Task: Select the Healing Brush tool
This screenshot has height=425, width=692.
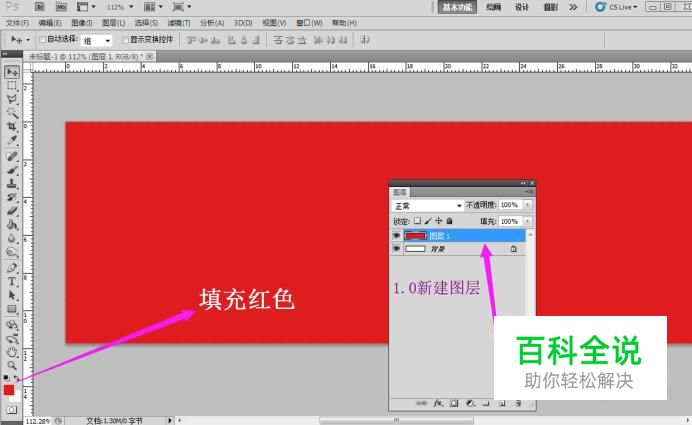Action: (12, 156)
